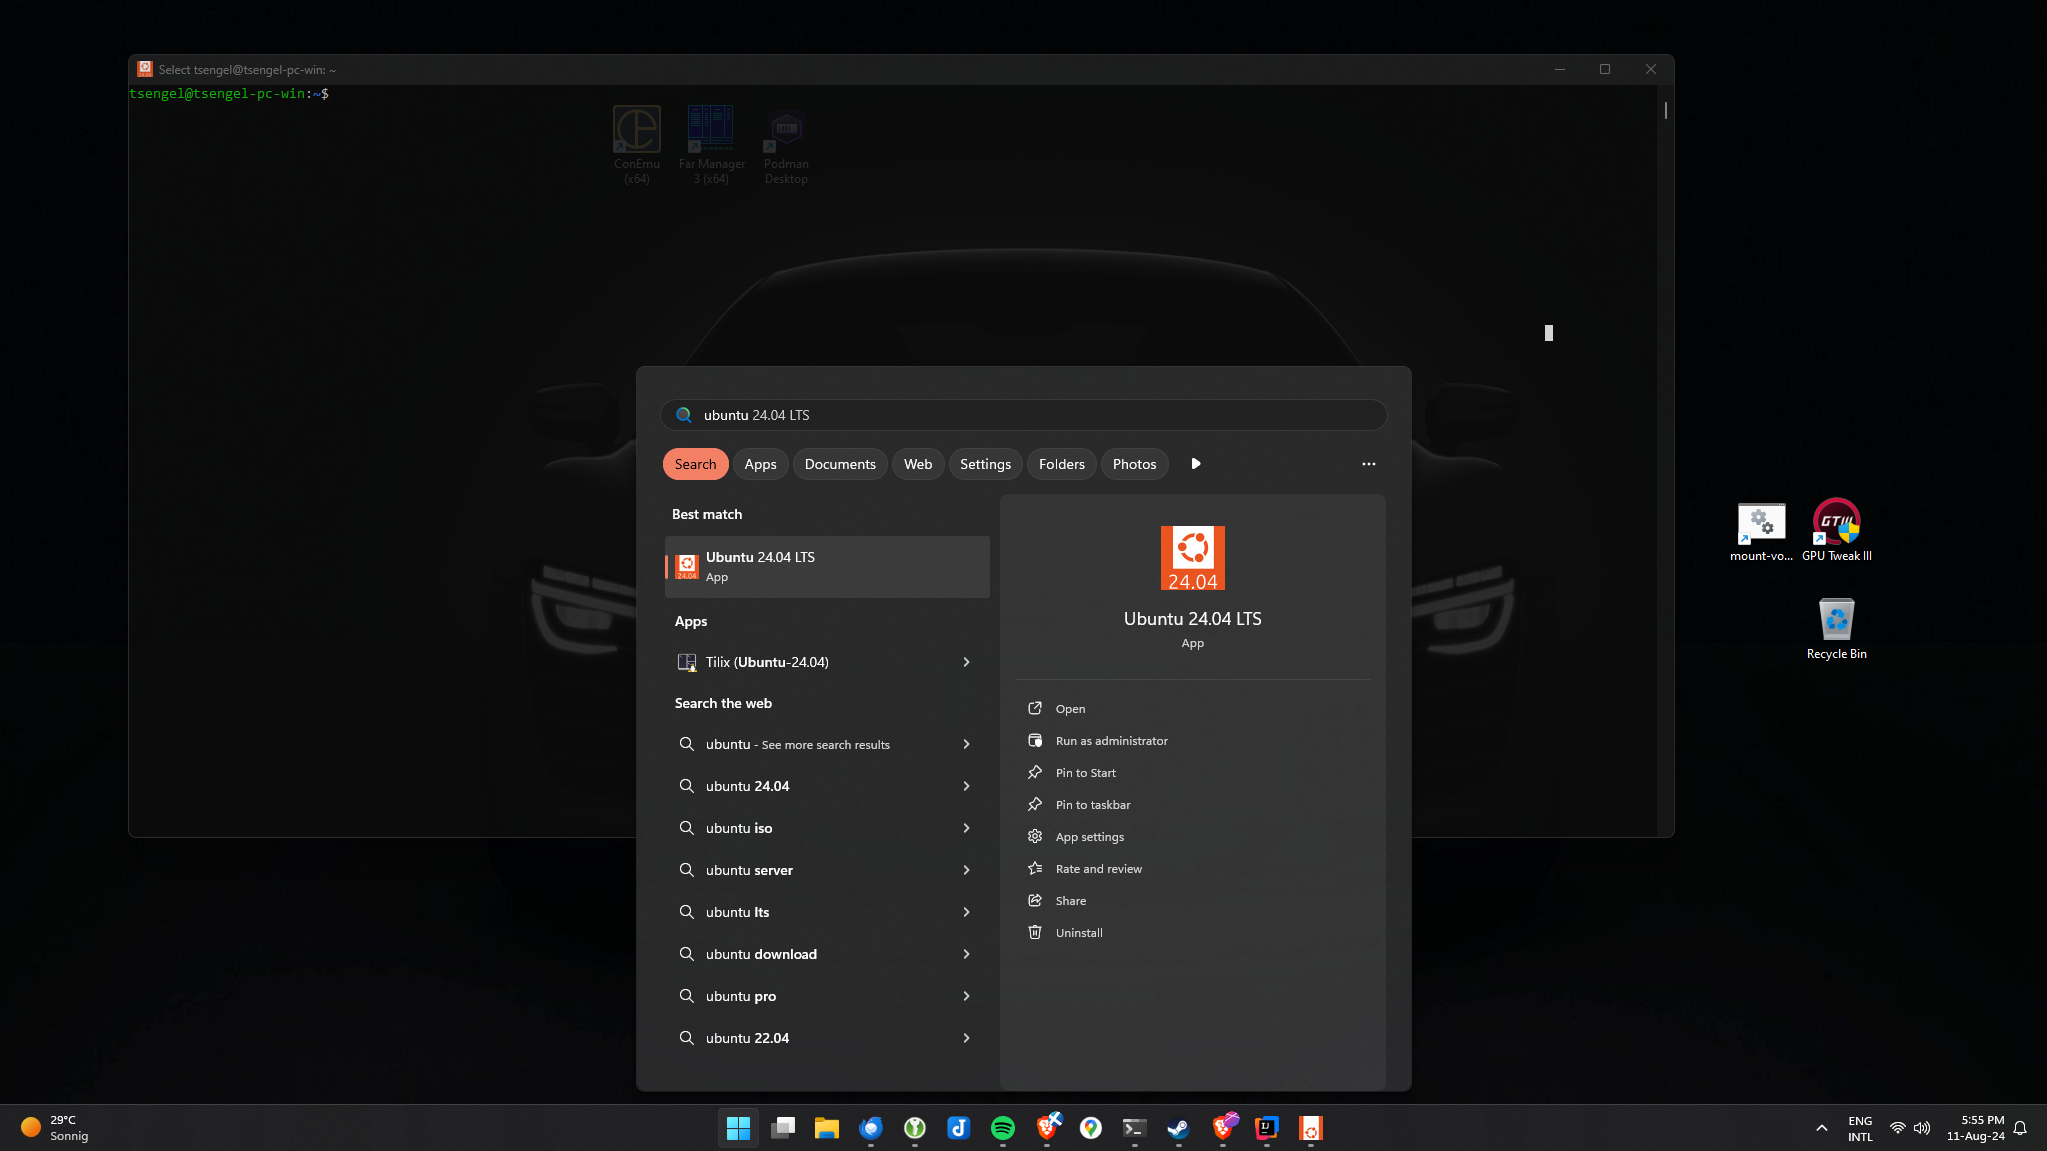
Task: Open Brave with the purple globe badge
Action: (1223, 1128)
